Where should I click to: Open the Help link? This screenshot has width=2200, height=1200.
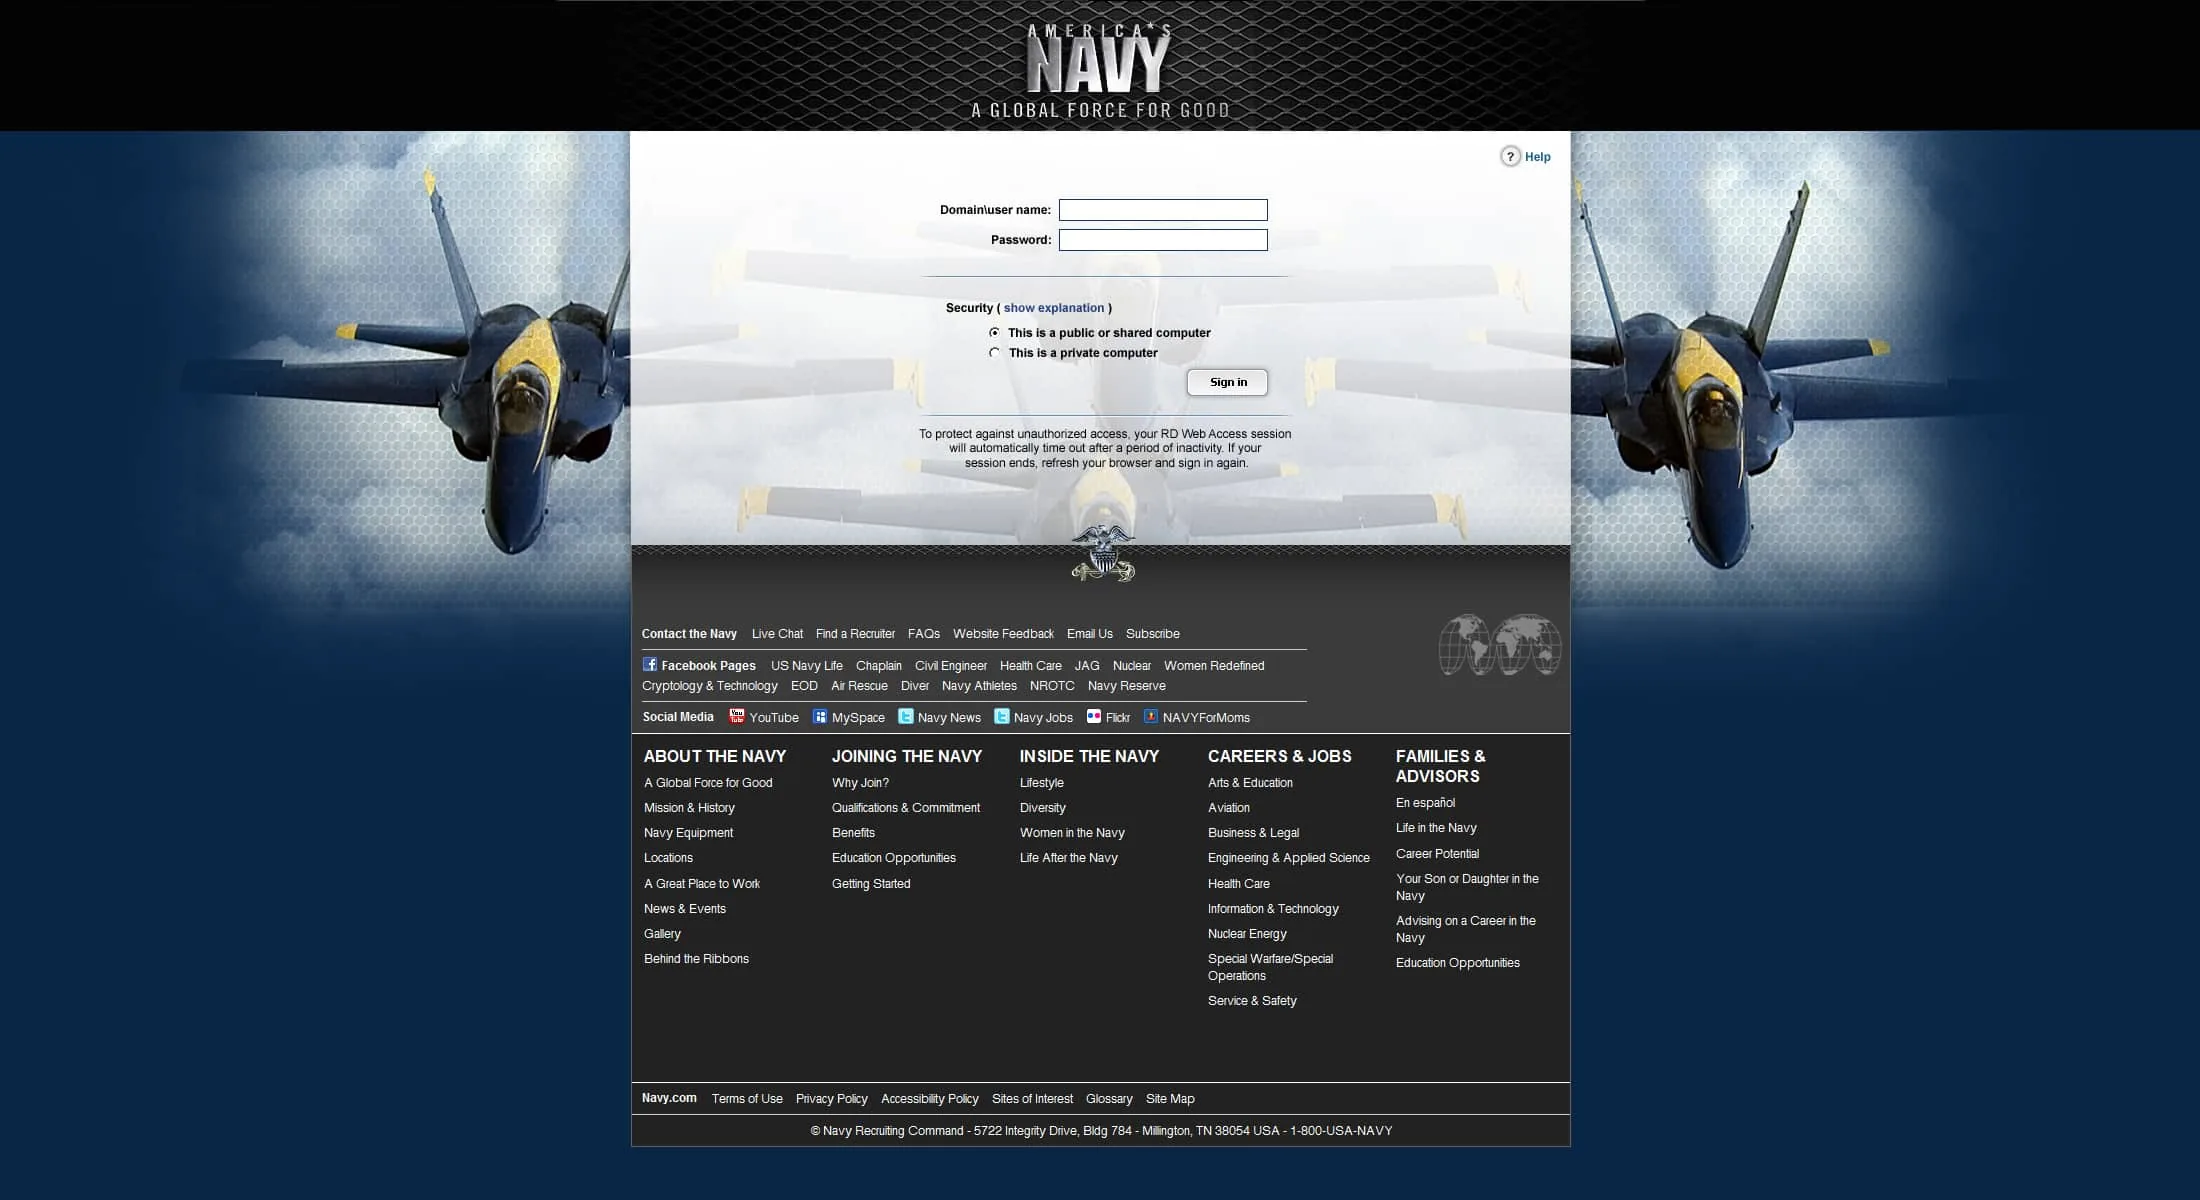click(x=1538, y=157)
